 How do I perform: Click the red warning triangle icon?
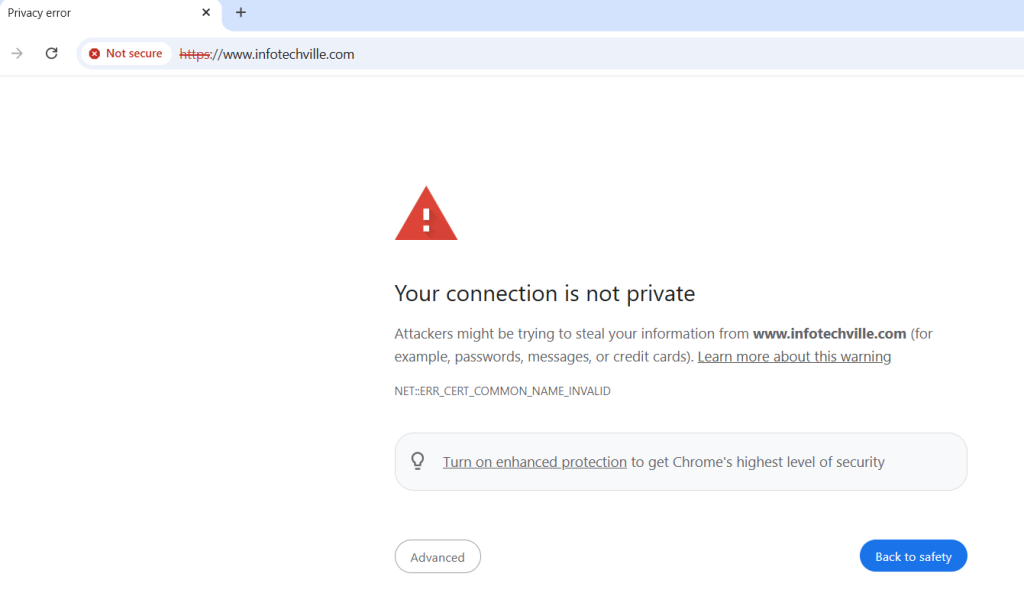[x=426, y=214]
